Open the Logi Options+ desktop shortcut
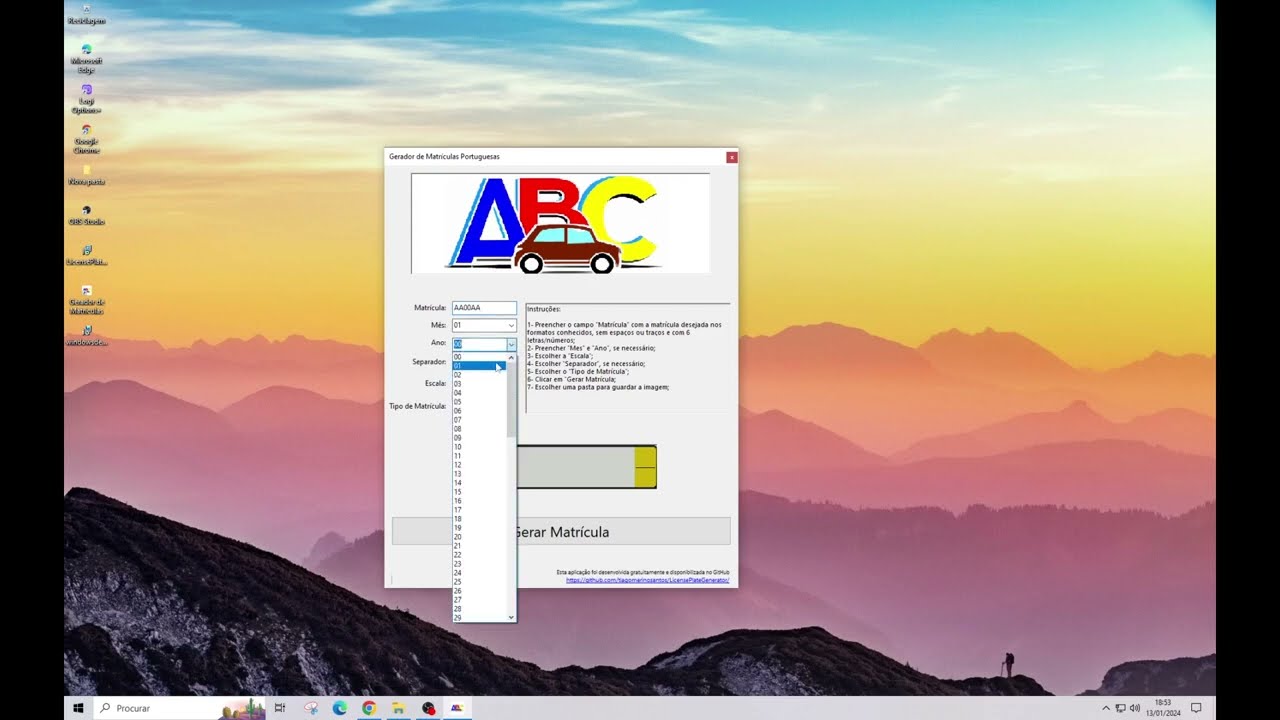The width and height of the screenshot is (1280, 720). 87,98
